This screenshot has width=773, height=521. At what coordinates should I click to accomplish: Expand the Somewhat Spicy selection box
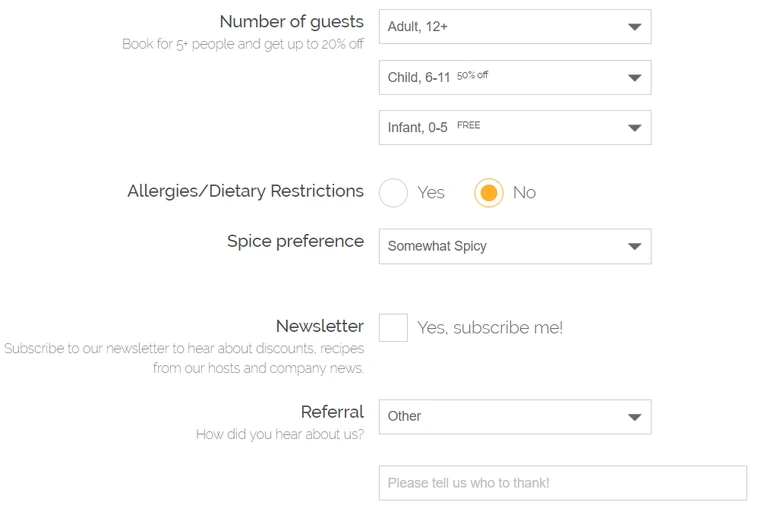[x=500, y=246]
